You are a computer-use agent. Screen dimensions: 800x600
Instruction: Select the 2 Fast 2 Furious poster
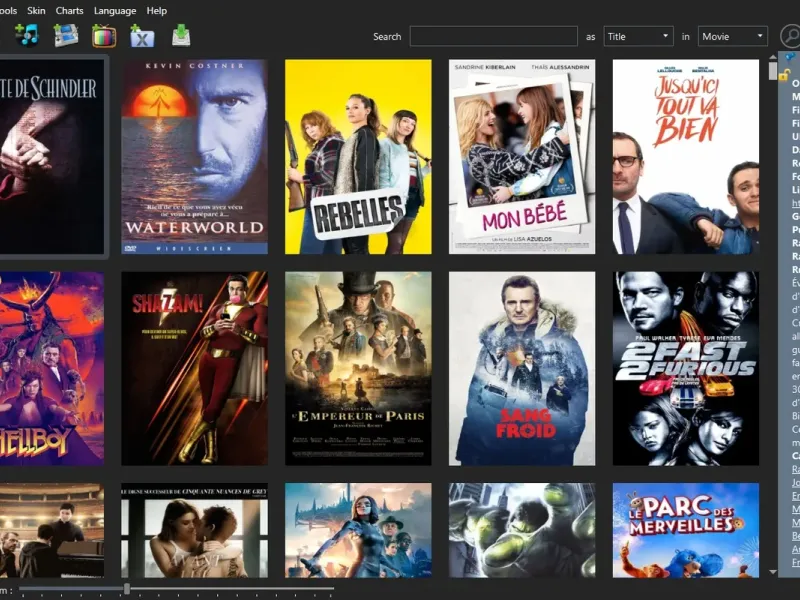(686, 368)
